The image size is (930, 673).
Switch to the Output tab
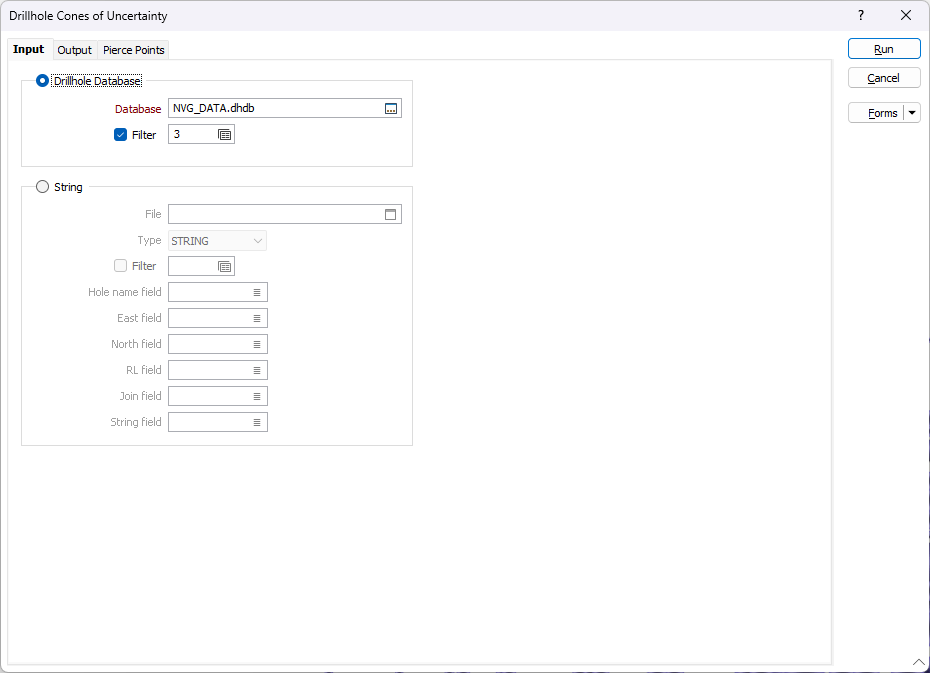pyautogui.click(x=74, y=50)
